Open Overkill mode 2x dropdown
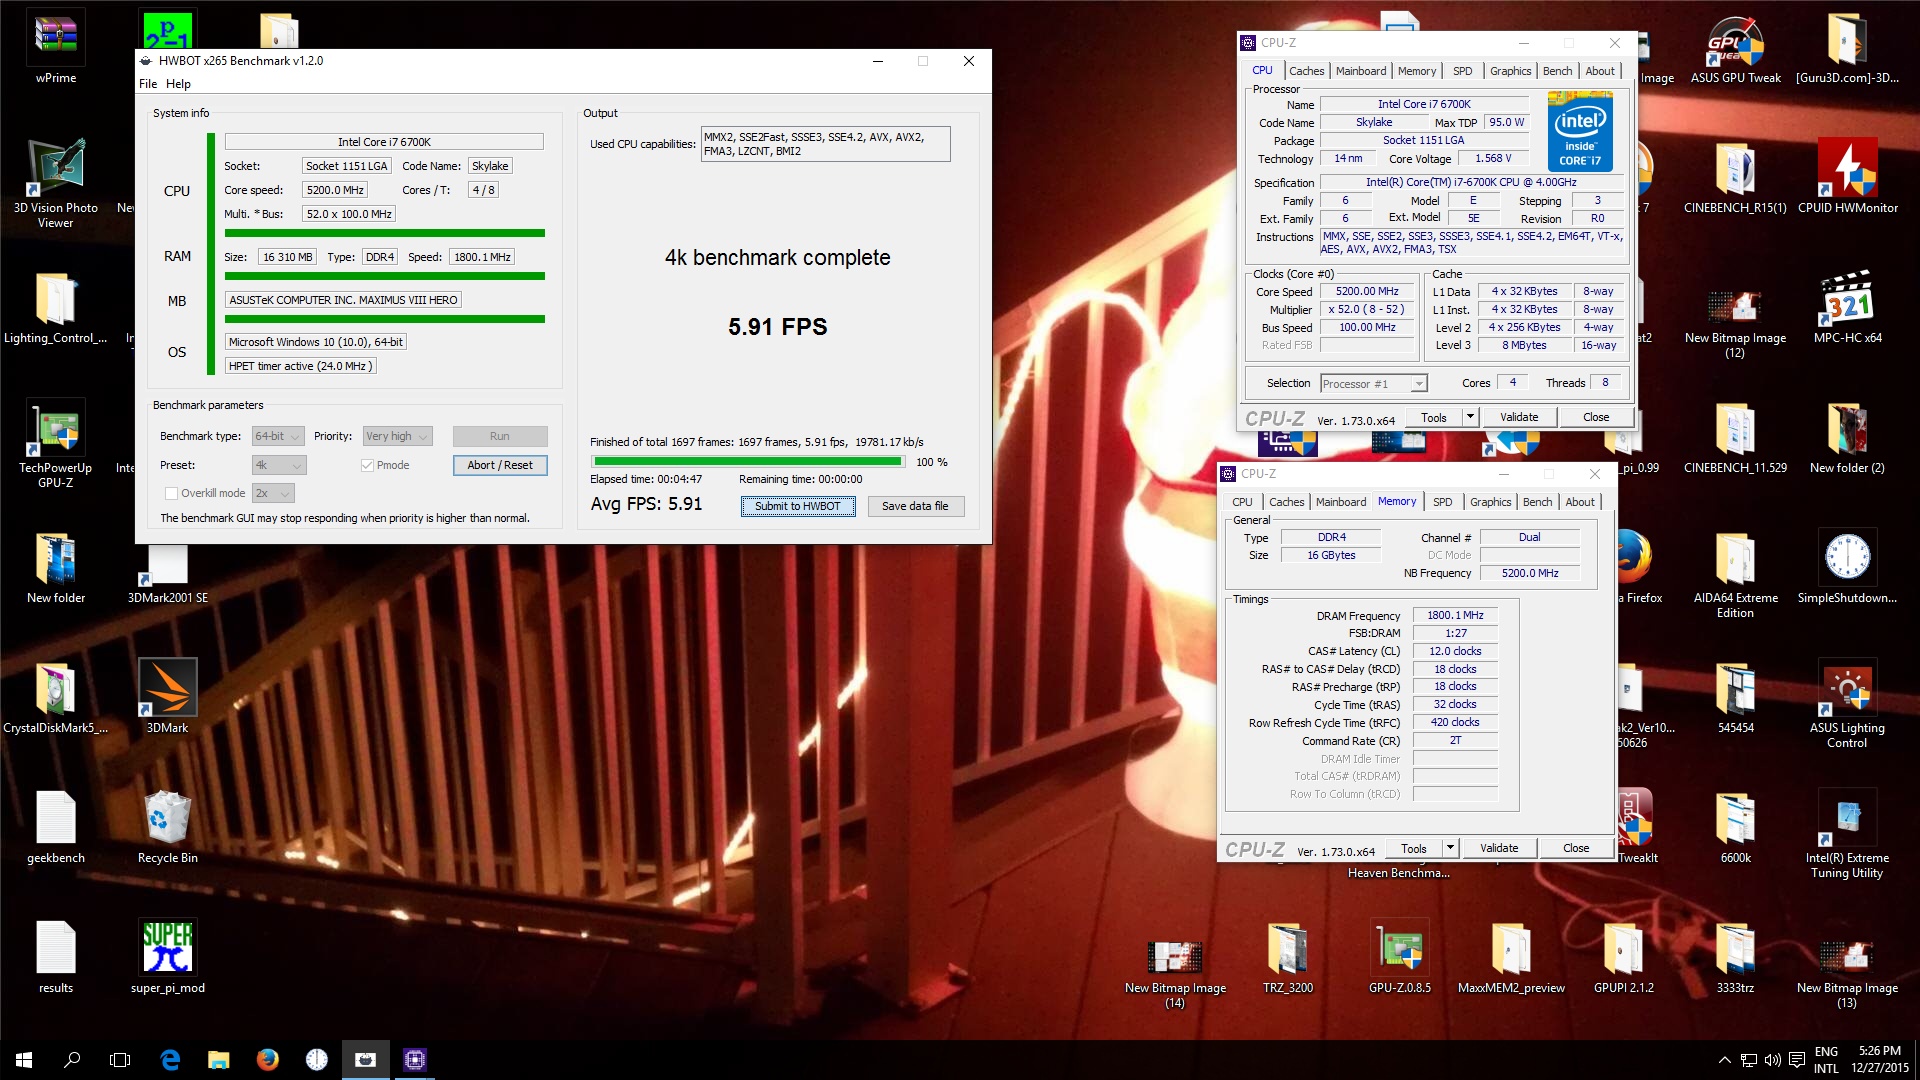The image size is (1920, 1080). [x=273, y=493]
